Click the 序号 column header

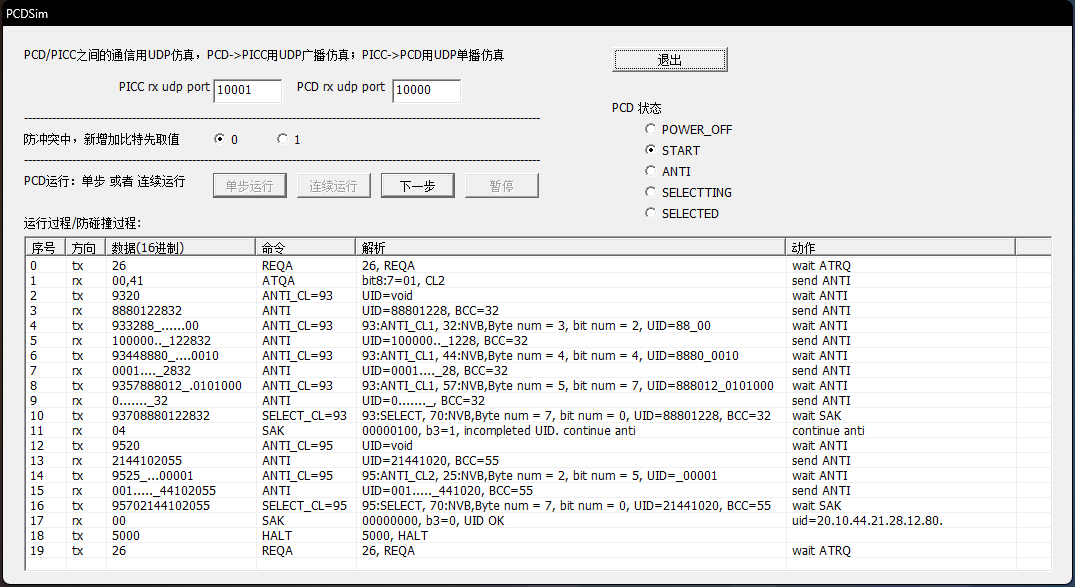pos(45,247)
